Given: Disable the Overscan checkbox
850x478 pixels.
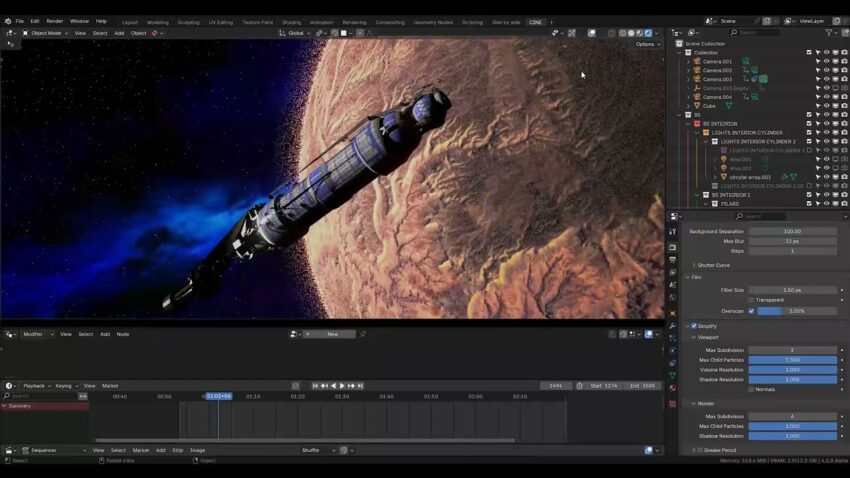Looking at the screenshot, I should (751, 311).
